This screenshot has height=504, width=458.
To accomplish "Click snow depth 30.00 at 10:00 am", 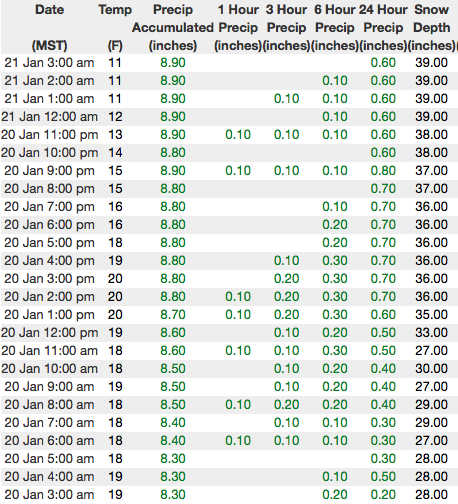I will [431, 369].
